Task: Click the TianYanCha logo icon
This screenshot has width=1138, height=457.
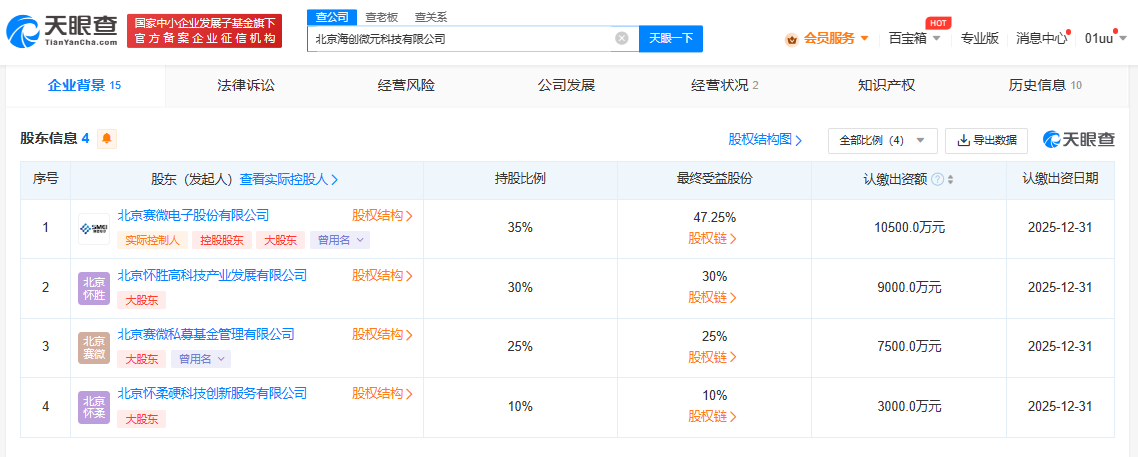Action: (x=24, y=31)
